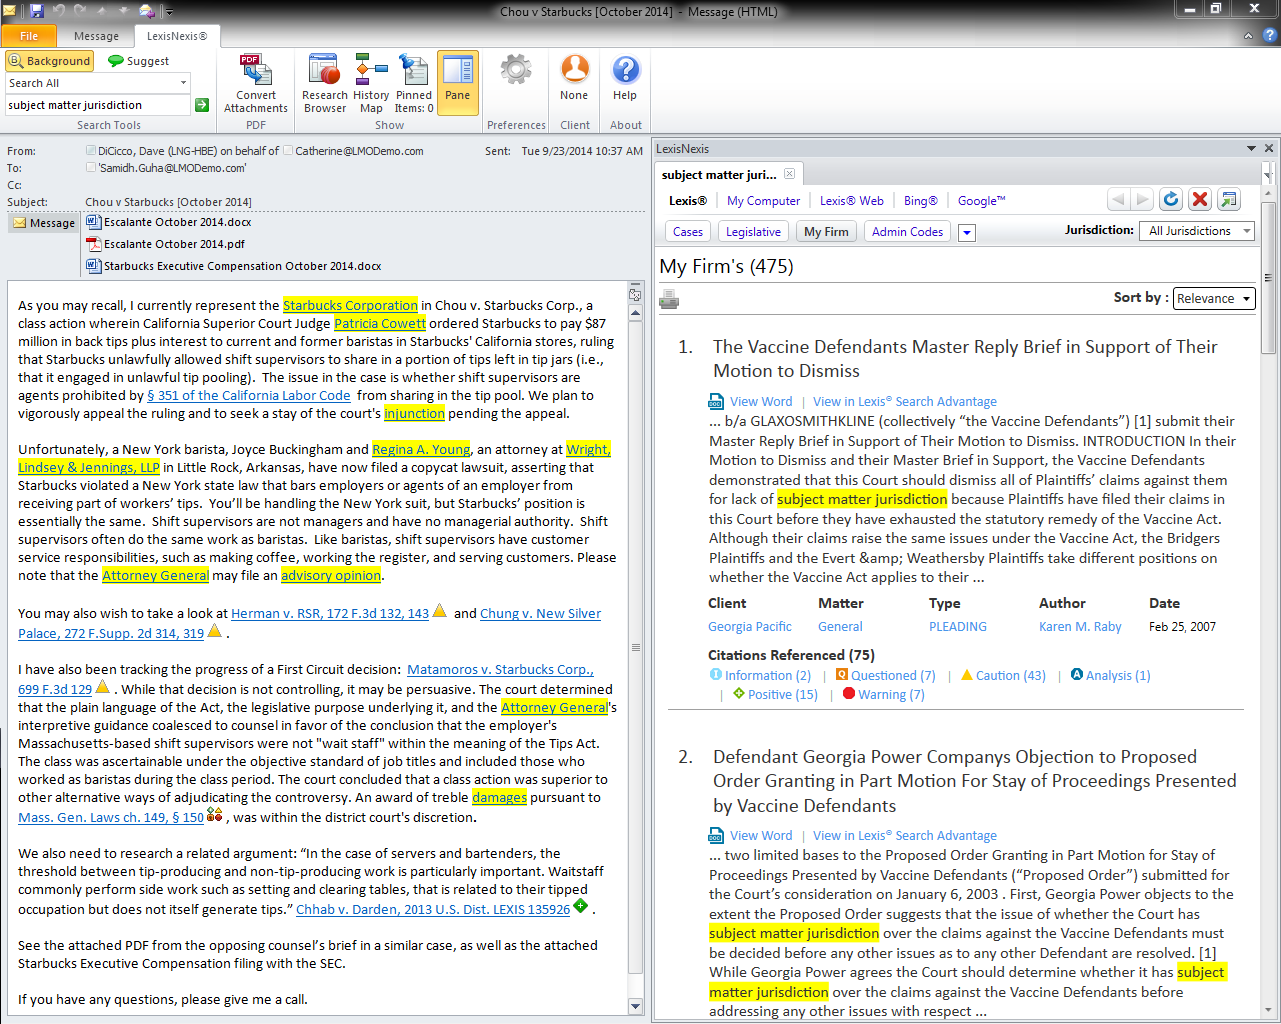The height and width of the screenshot is (1024, 1281).
Task: Click the green search go arrow
Action: tap(202, 105)
